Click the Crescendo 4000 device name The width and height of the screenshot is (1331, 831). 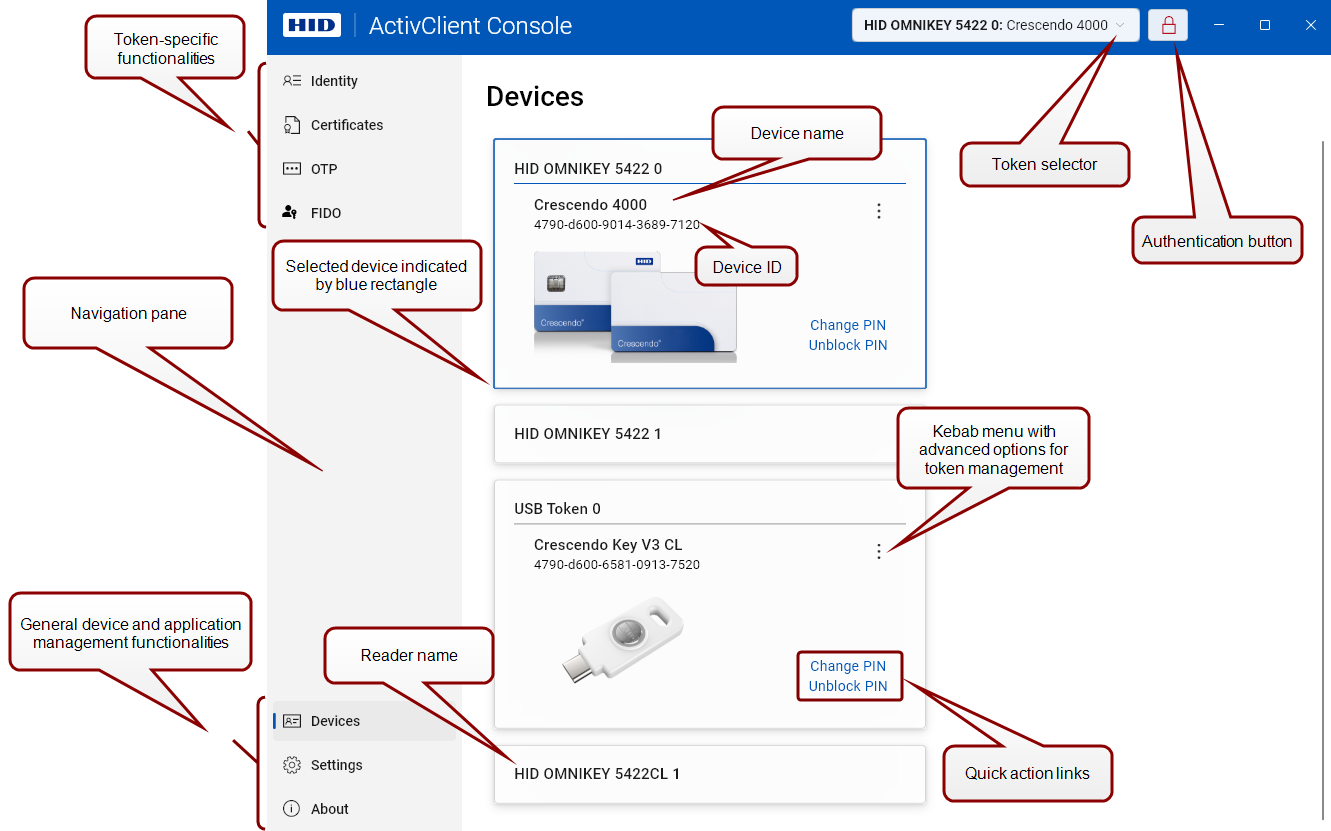[590, 205]
